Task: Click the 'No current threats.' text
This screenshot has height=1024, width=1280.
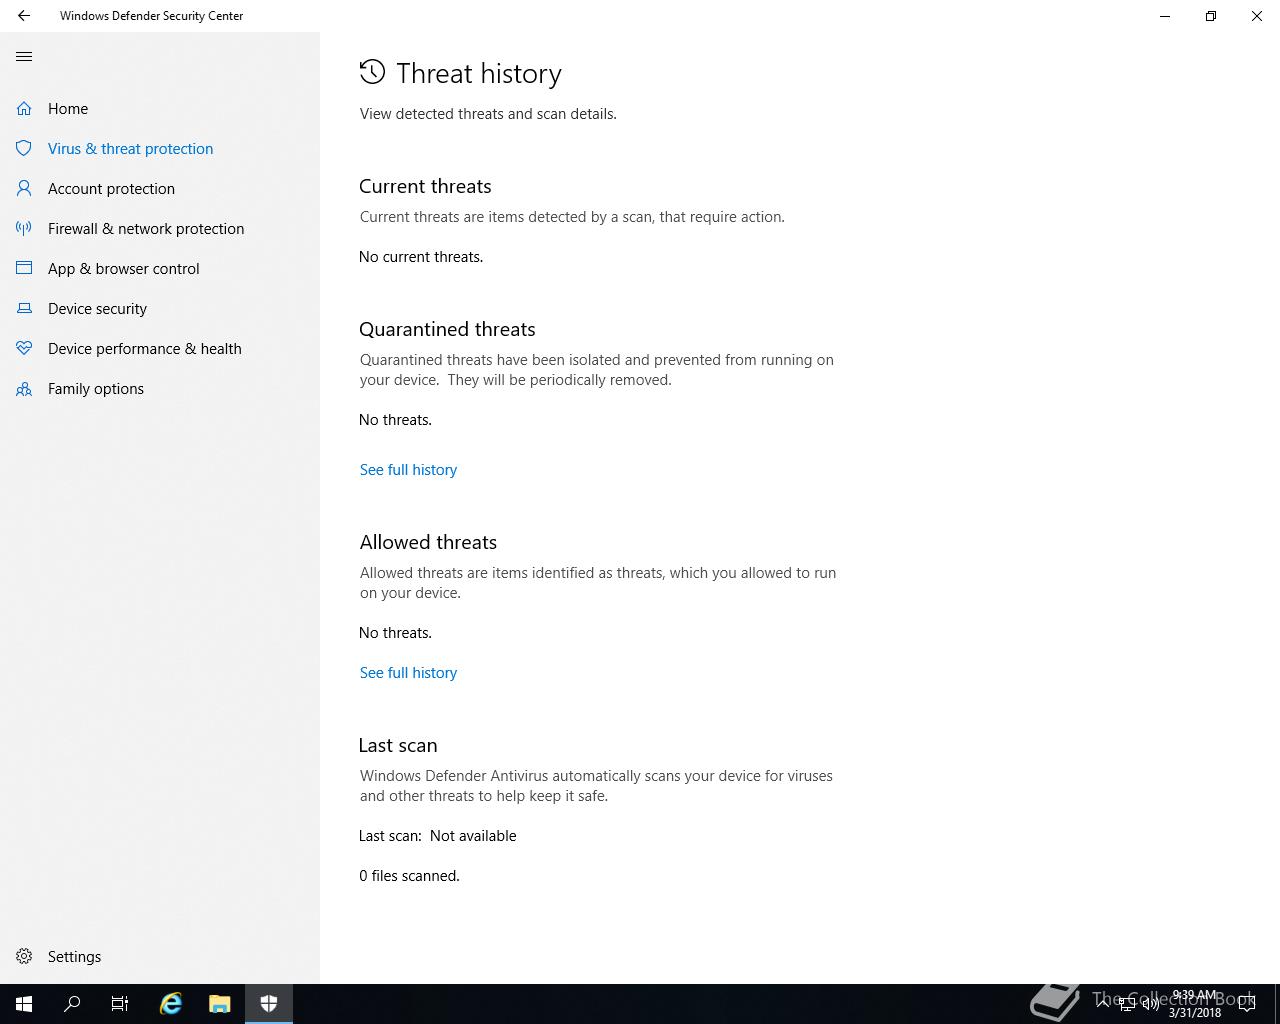Action: point(421,257)
